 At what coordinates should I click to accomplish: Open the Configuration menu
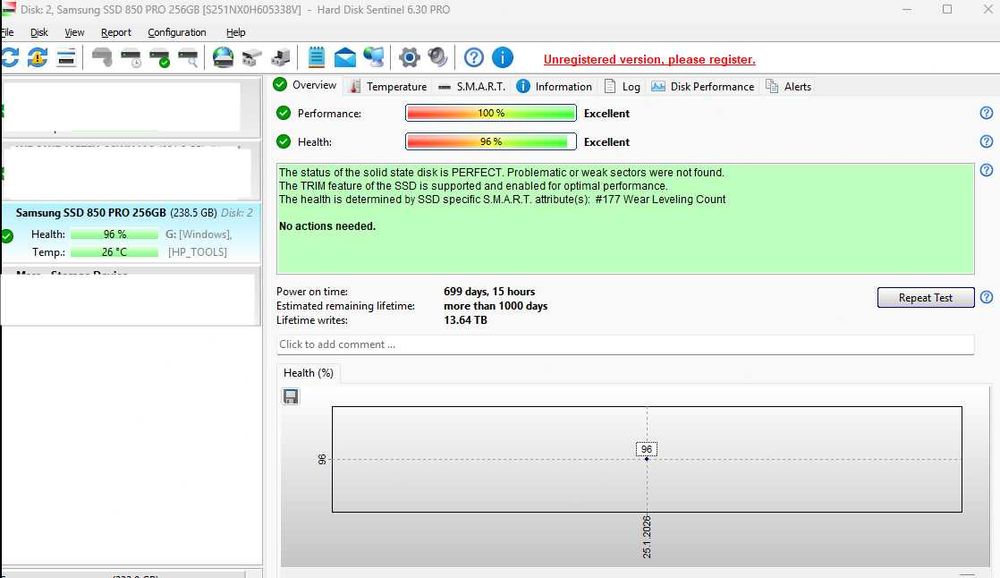(x=177, y=32)
